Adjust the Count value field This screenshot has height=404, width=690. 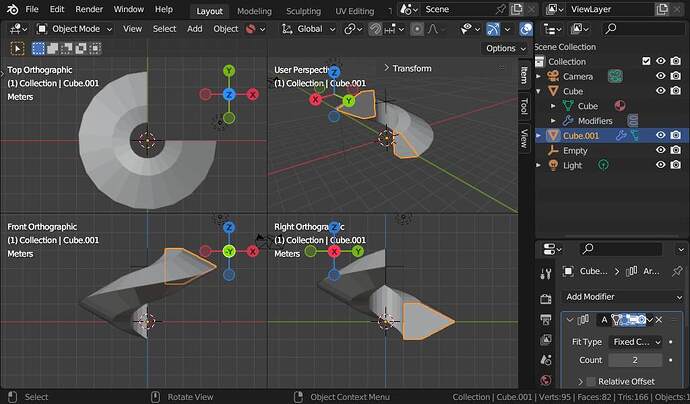pos(635,360)
